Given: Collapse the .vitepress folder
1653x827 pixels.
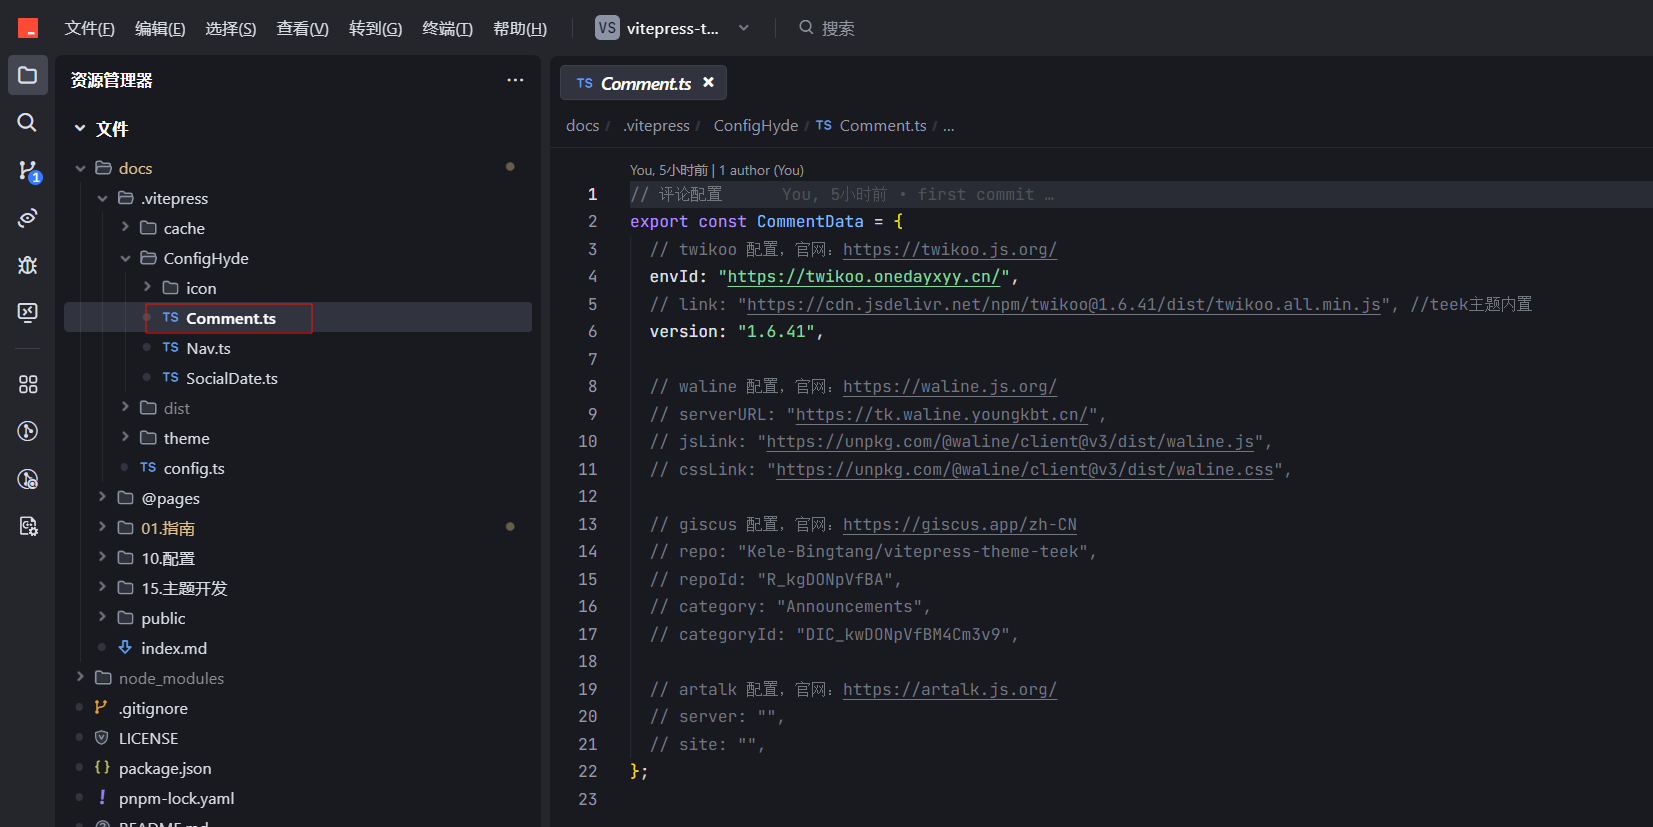Looking at the screenshot, I should pyautogui.click(x=102, y=198).
